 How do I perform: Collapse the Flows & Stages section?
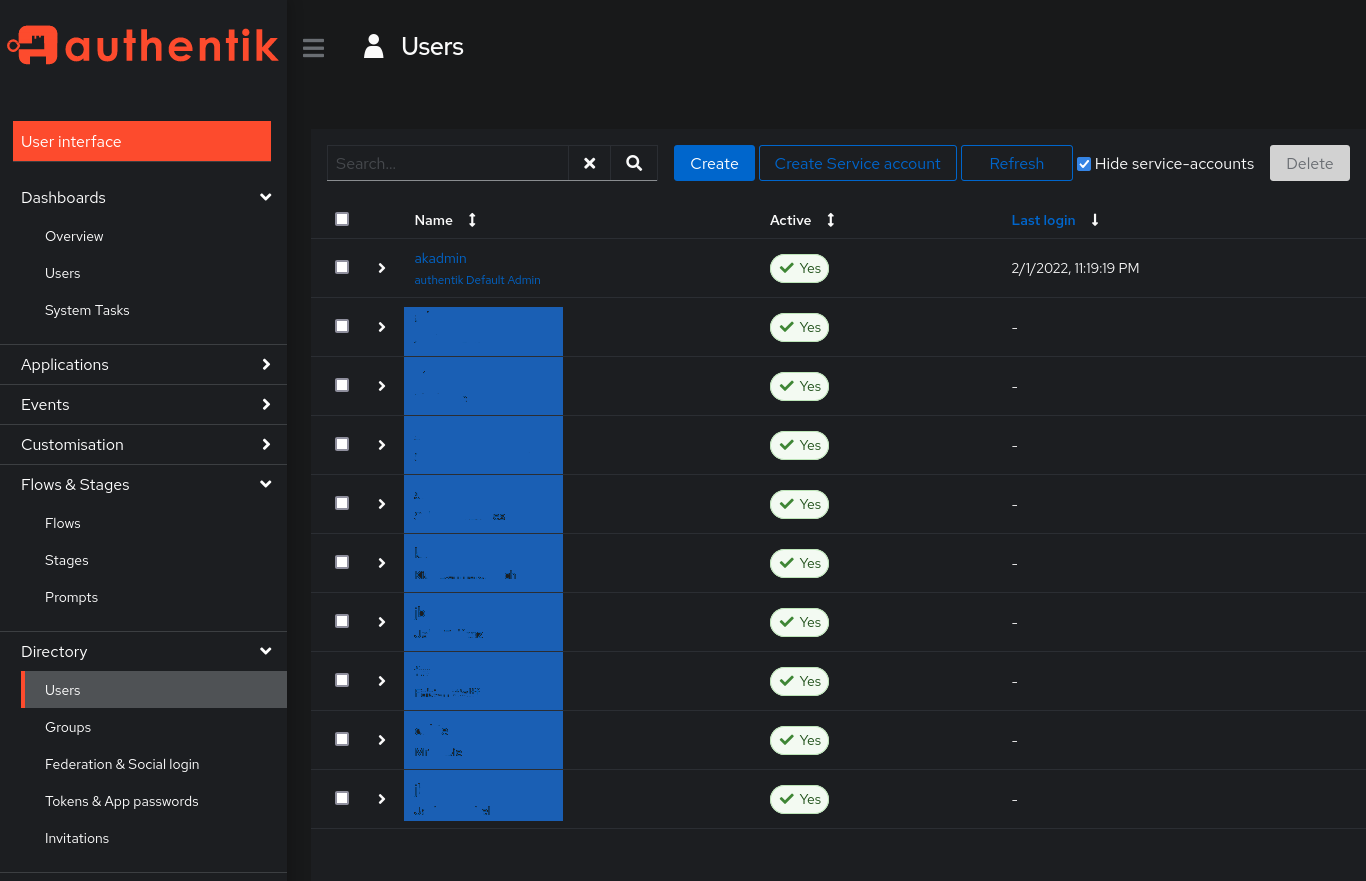pyautogui.click(x=266, y=484)
